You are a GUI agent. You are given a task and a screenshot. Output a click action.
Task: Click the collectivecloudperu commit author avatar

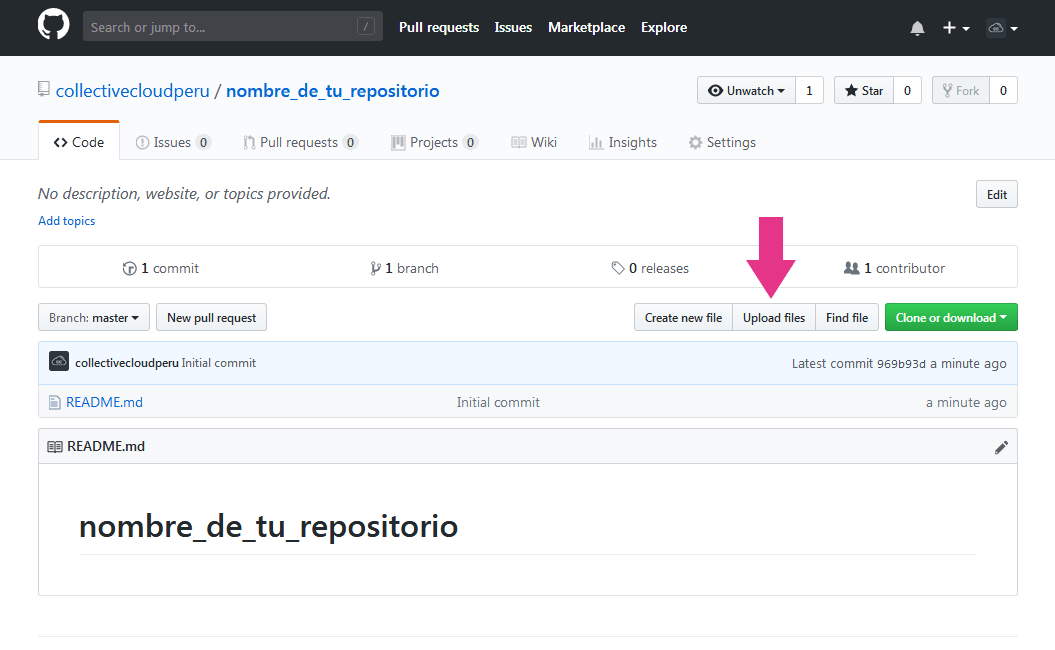[59, 362]
